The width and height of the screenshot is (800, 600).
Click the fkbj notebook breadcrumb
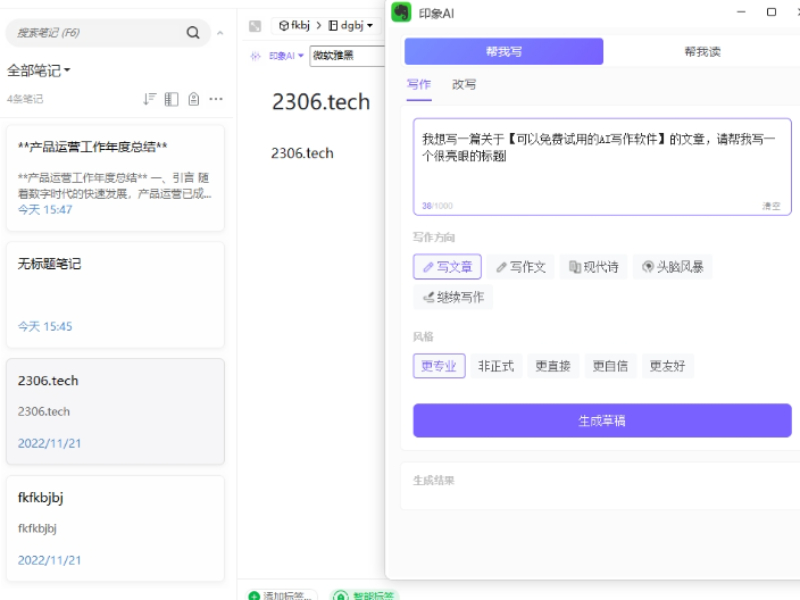[294, 26]
